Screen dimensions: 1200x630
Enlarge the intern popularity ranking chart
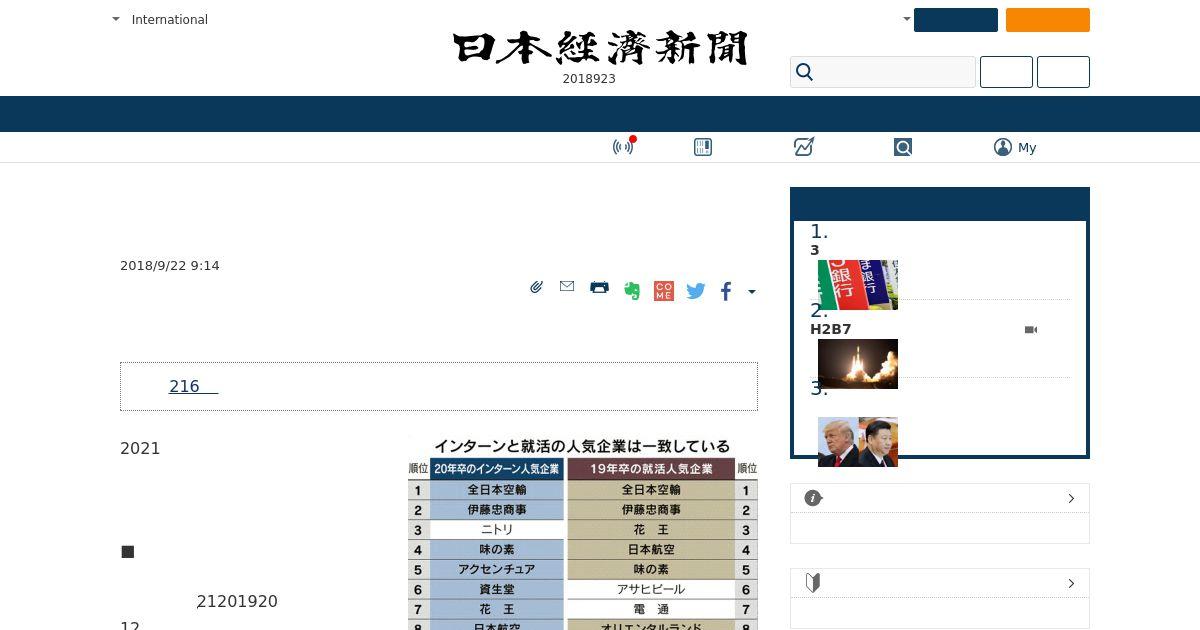point(583,533)
